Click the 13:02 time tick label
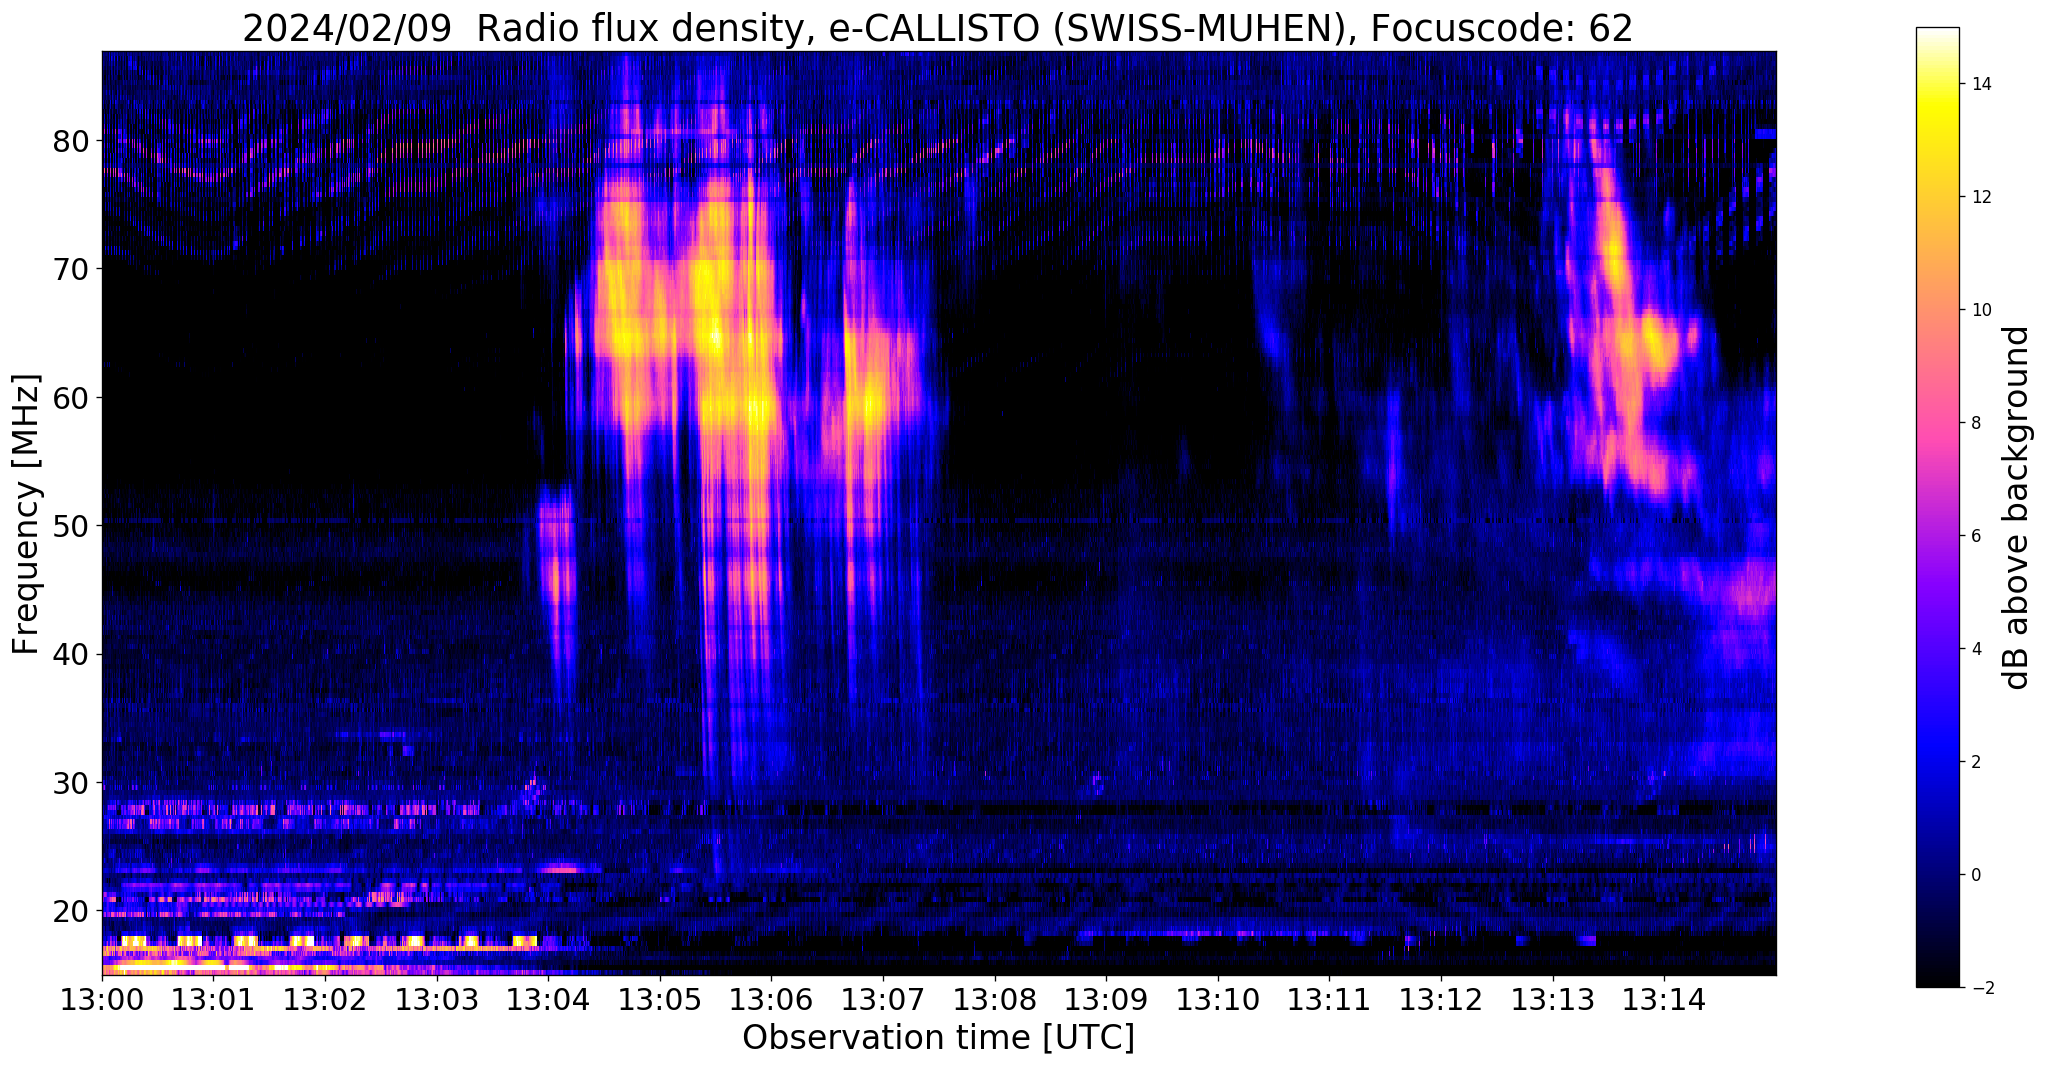This screenshot has height=1067, width=2047. coord(325,1000)
